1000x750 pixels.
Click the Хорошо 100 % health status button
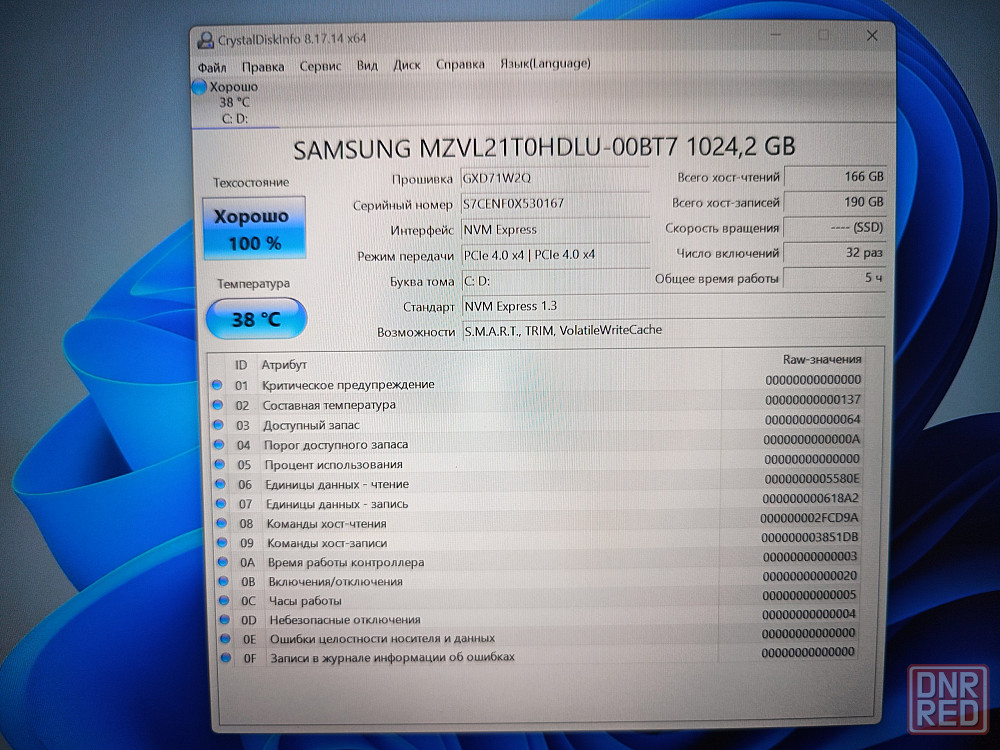[254, 228]
